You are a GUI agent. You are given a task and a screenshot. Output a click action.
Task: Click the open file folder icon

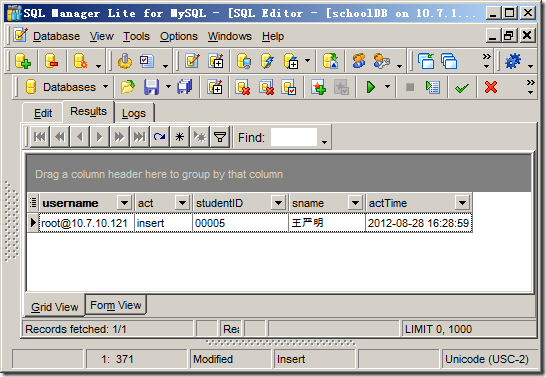tap(128, 87)
